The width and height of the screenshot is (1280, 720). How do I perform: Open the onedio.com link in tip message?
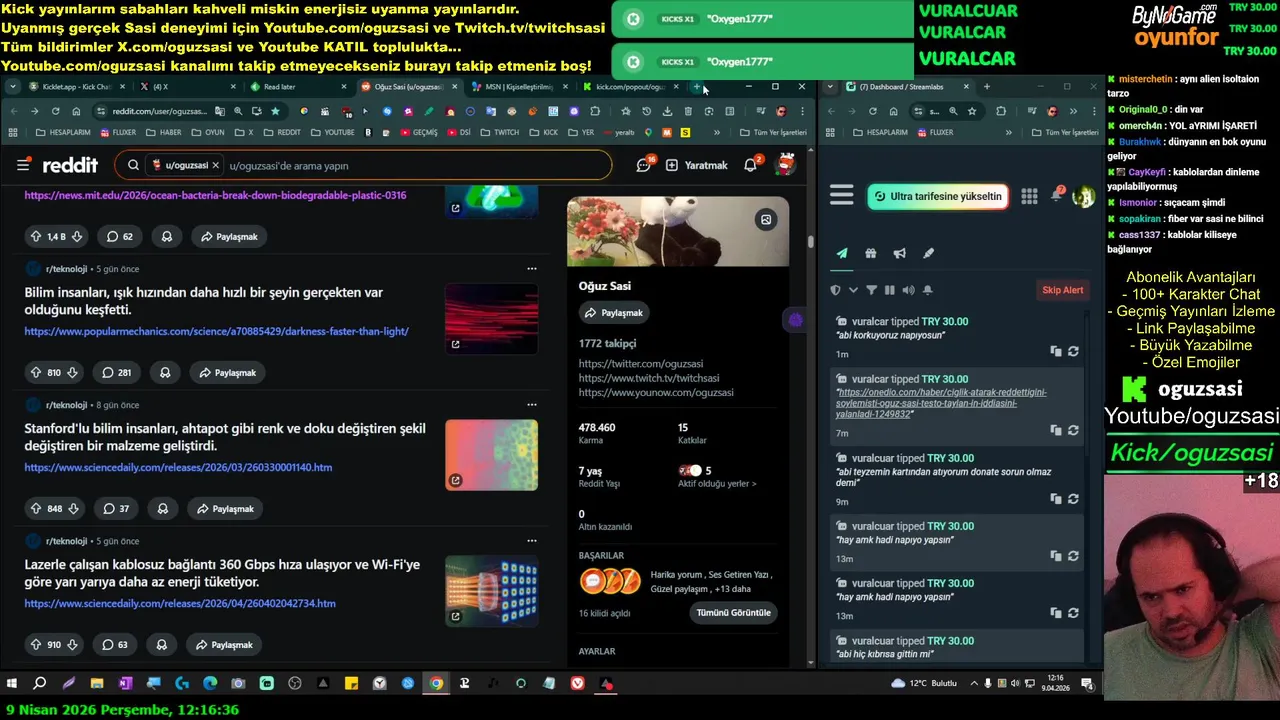click(x=942, y=403)
